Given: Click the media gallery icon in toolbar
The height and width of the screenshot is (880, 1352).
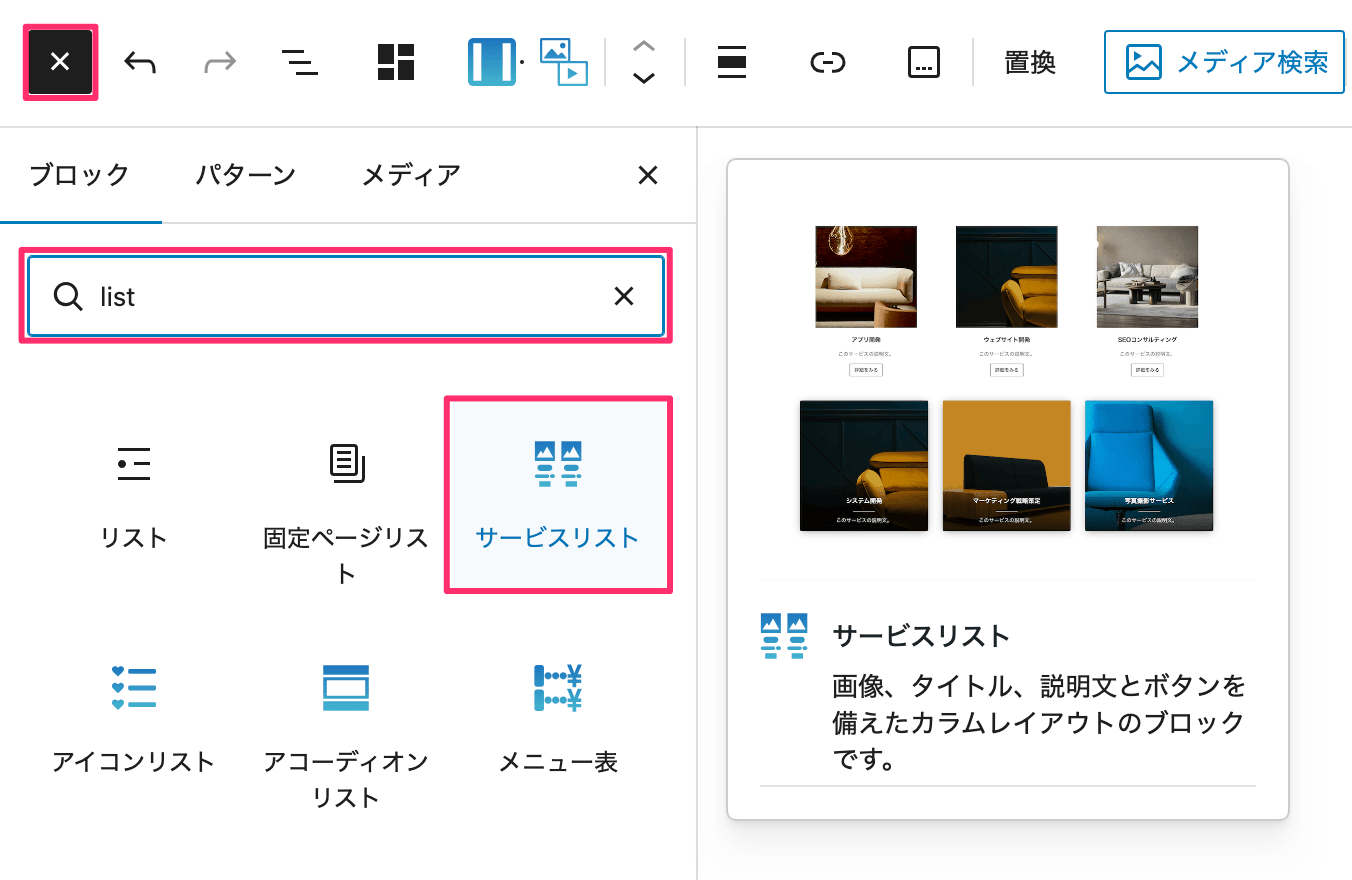Looking at the screenshot, I should click(x=564, y=62).
